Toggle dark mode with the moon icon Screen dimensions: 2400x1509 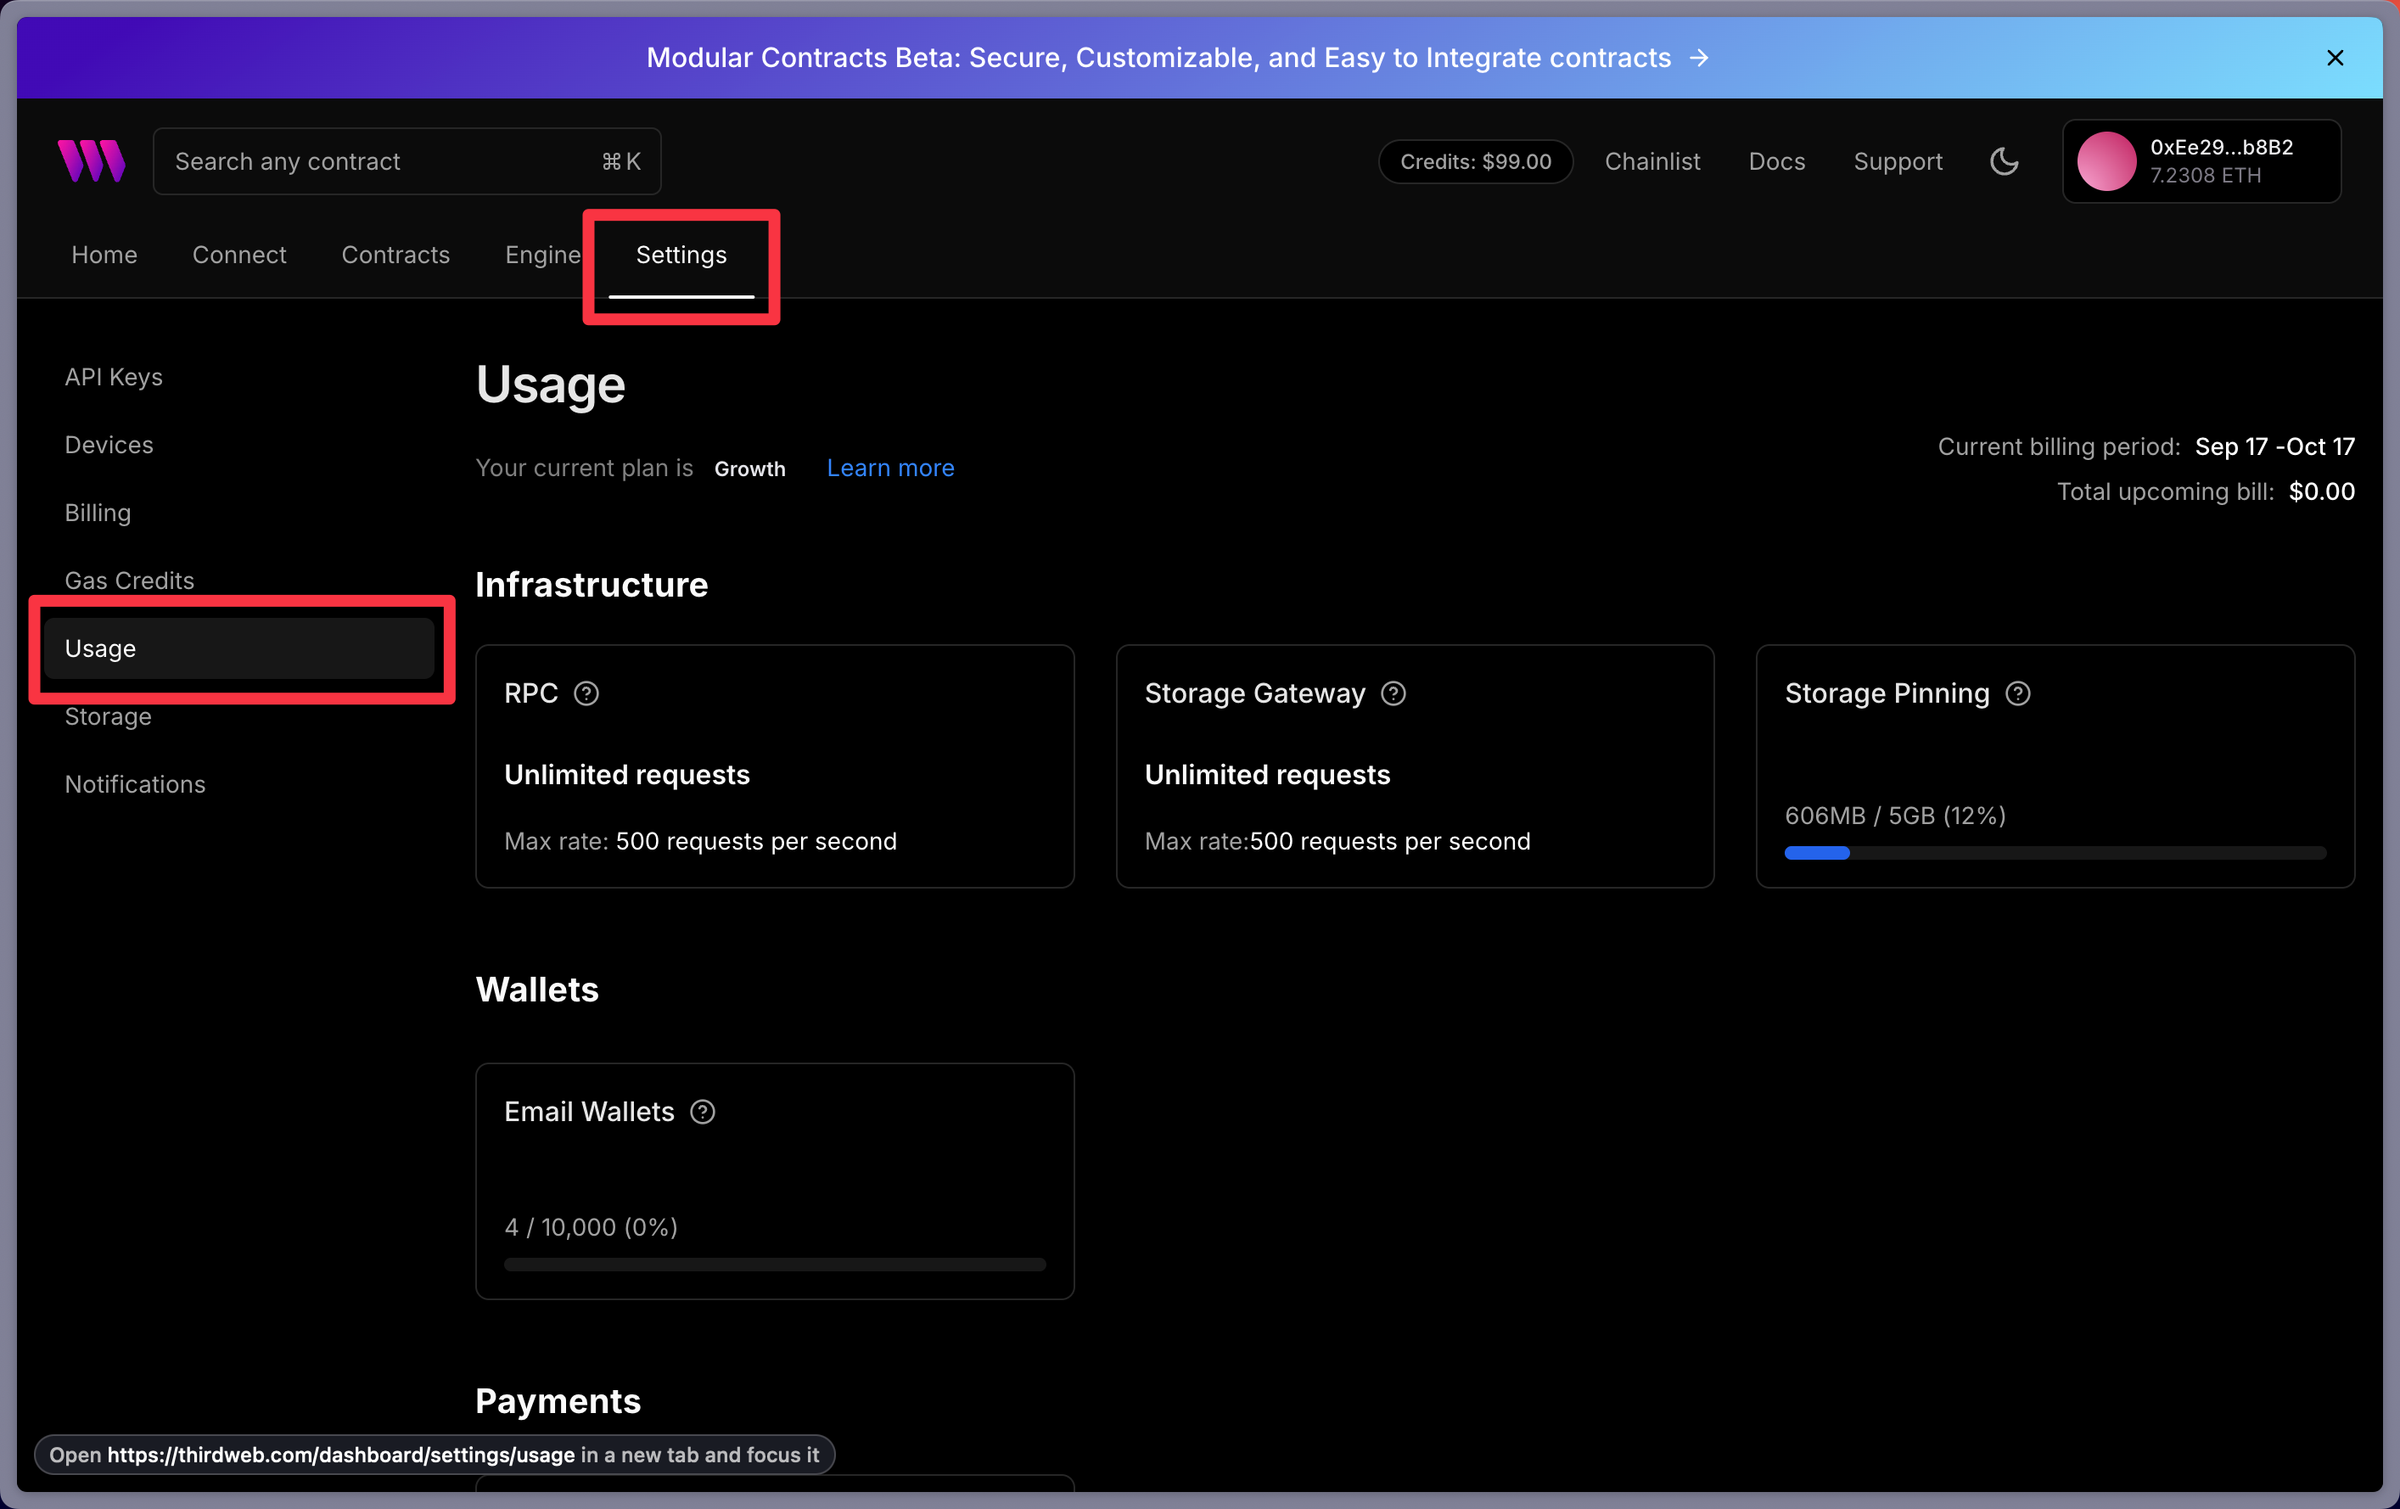(x=2005, y=161)
